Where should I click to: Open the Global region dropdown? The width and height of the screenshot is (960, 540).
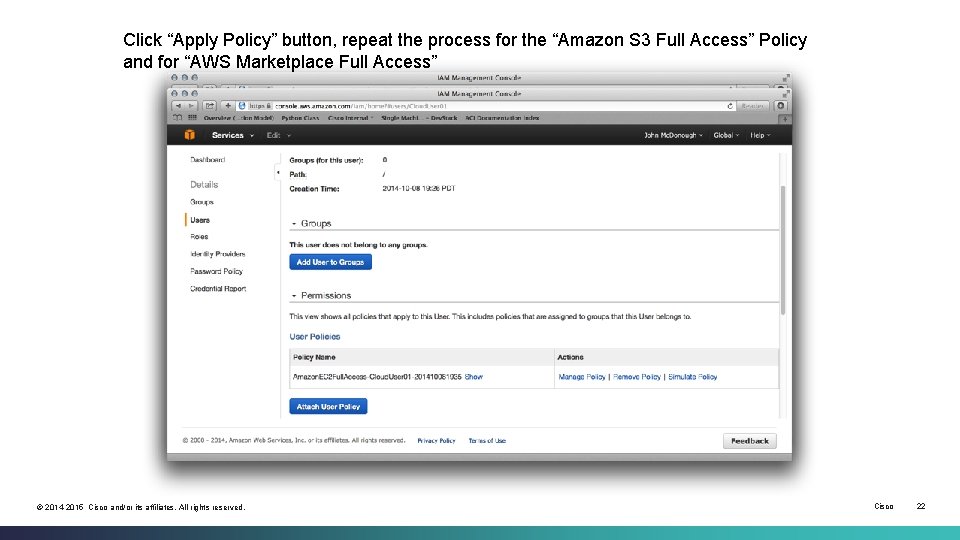[726, 135]
